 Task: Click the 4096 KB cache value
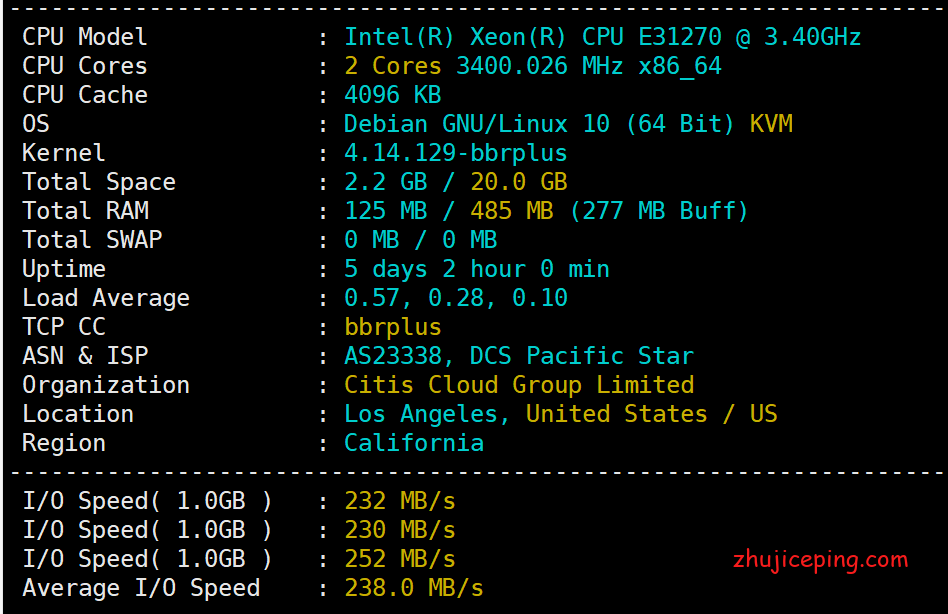click(392, 95)
